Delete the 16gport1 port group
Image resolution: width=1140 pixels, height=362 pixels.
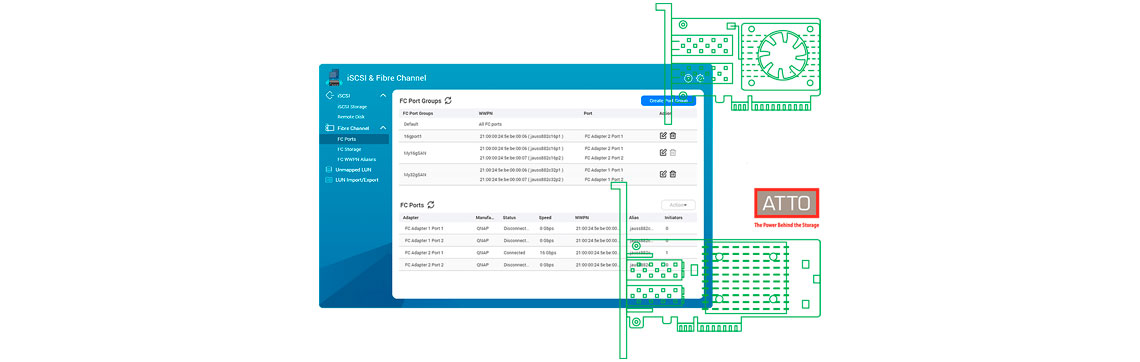pos(673,136)
